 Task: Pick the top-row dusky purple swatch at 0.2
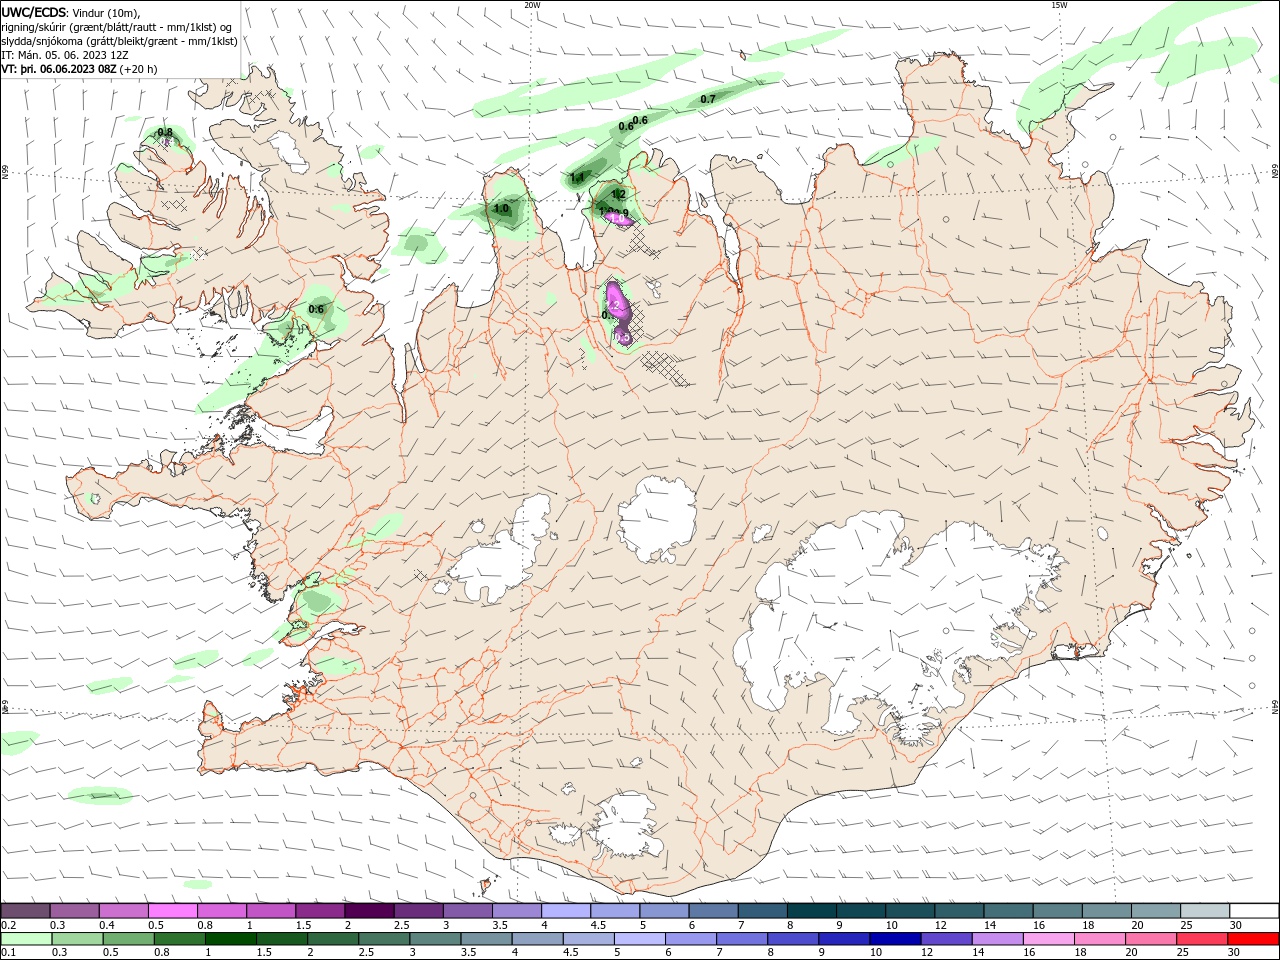click(25, 911)
